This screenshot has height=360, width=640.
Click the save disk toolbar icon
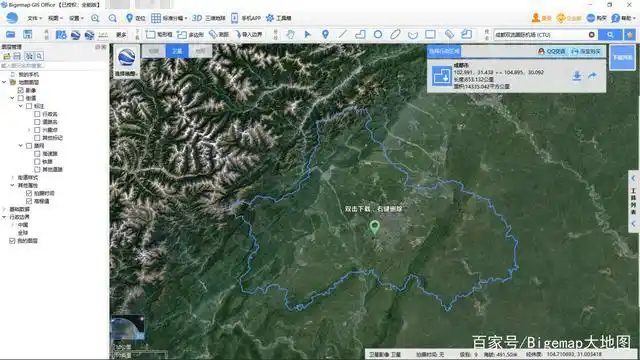pyautogui.click(x=27, y=34)
